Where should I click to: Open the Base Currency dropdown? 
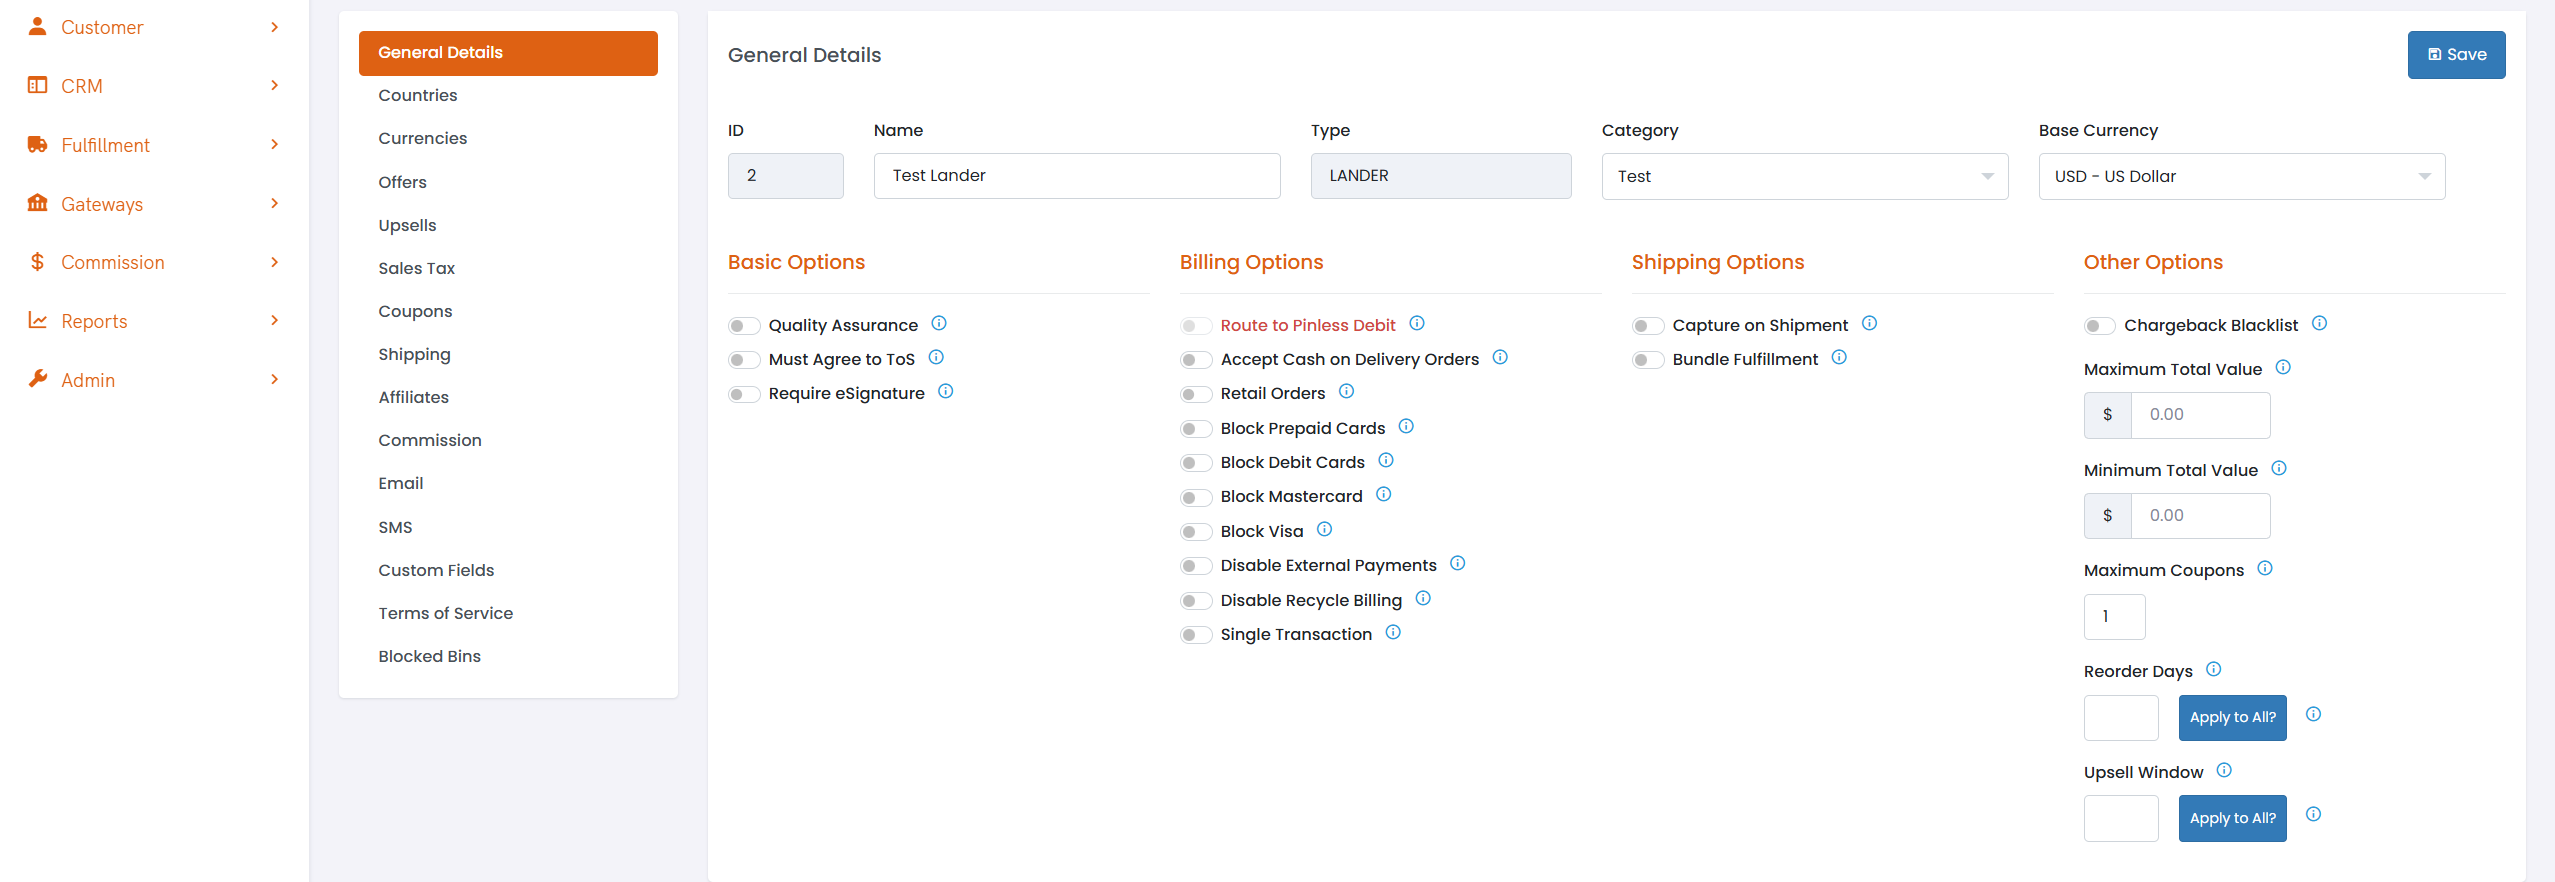coord(2241,177)
